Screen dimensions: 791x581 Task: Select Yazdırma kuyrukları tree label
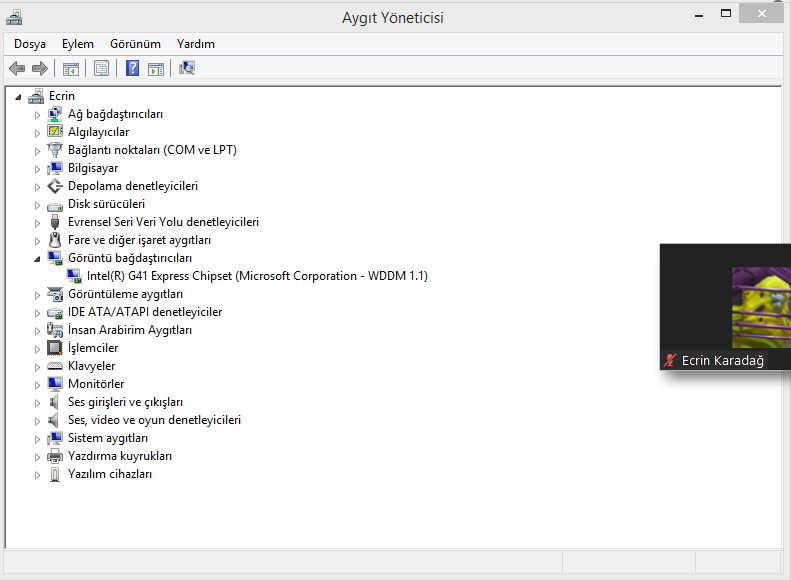tap(120, 456)
